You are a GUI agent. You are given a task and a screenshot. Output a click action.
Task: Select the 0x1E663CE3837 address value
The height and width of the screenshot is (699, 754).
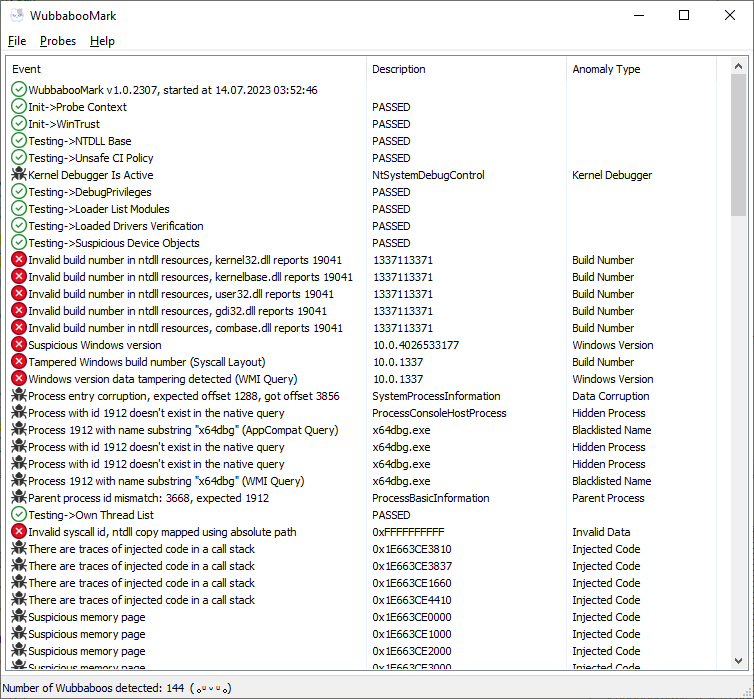(x=412, y=566)
